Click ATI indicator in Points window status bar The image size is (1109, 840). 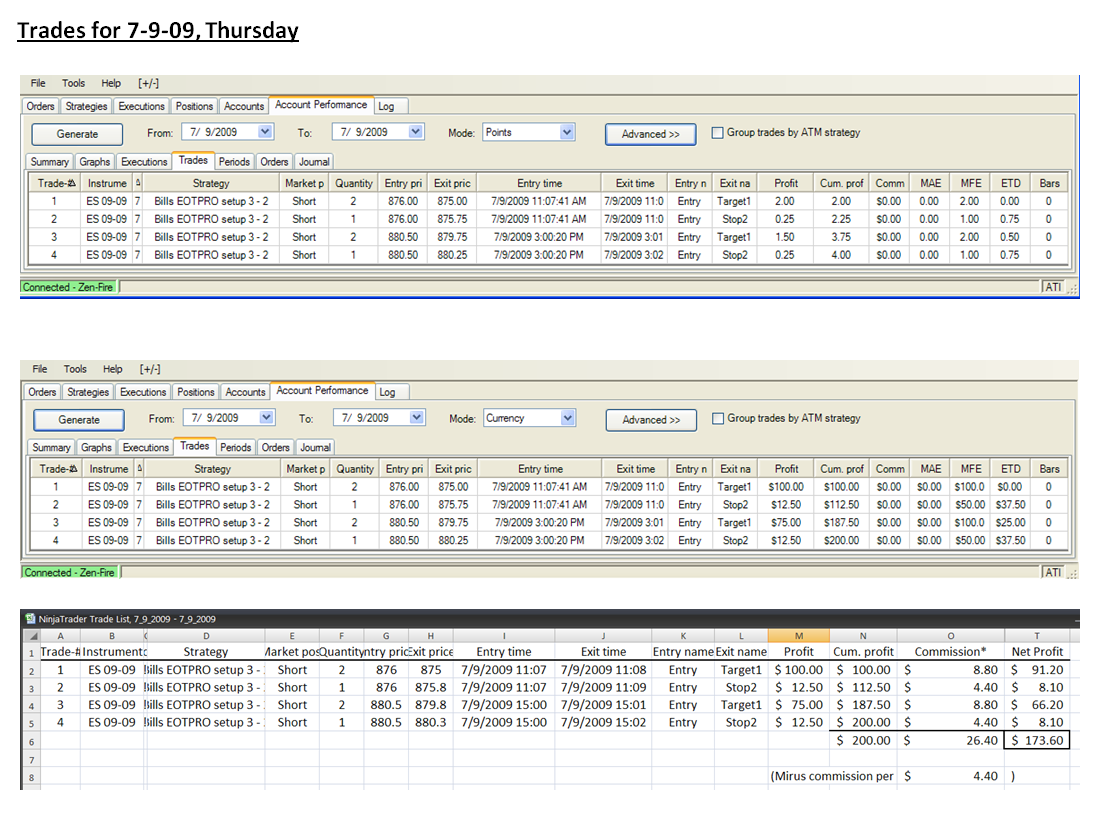point(1053,287)
